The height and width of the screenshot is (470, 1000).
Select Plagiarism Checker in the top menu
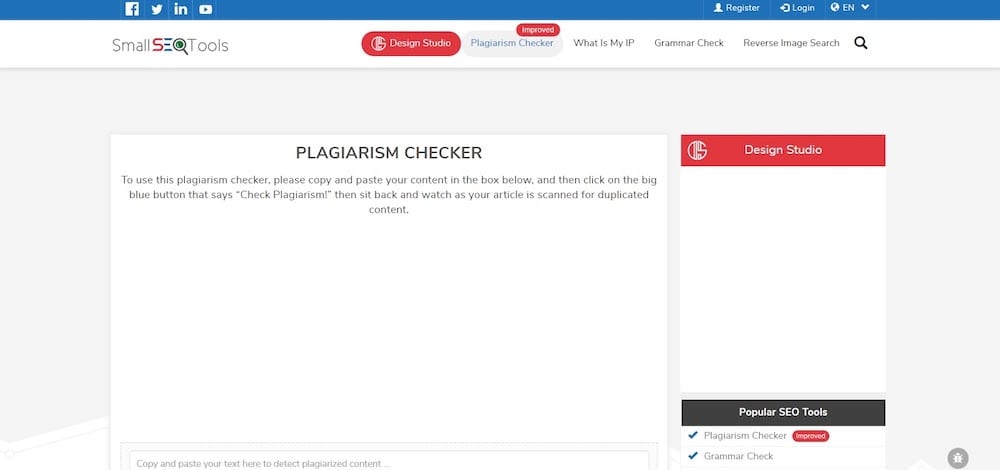tap(512, 43)
